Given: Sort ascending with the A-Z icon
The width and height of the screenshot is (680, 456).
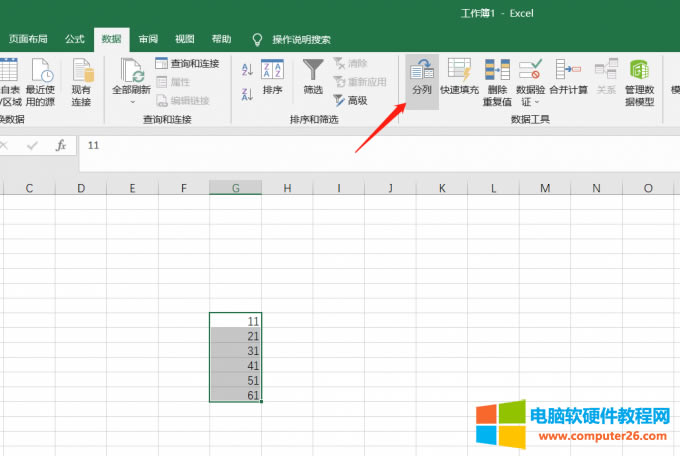Looking at the screenshot, I should (247, 70).
